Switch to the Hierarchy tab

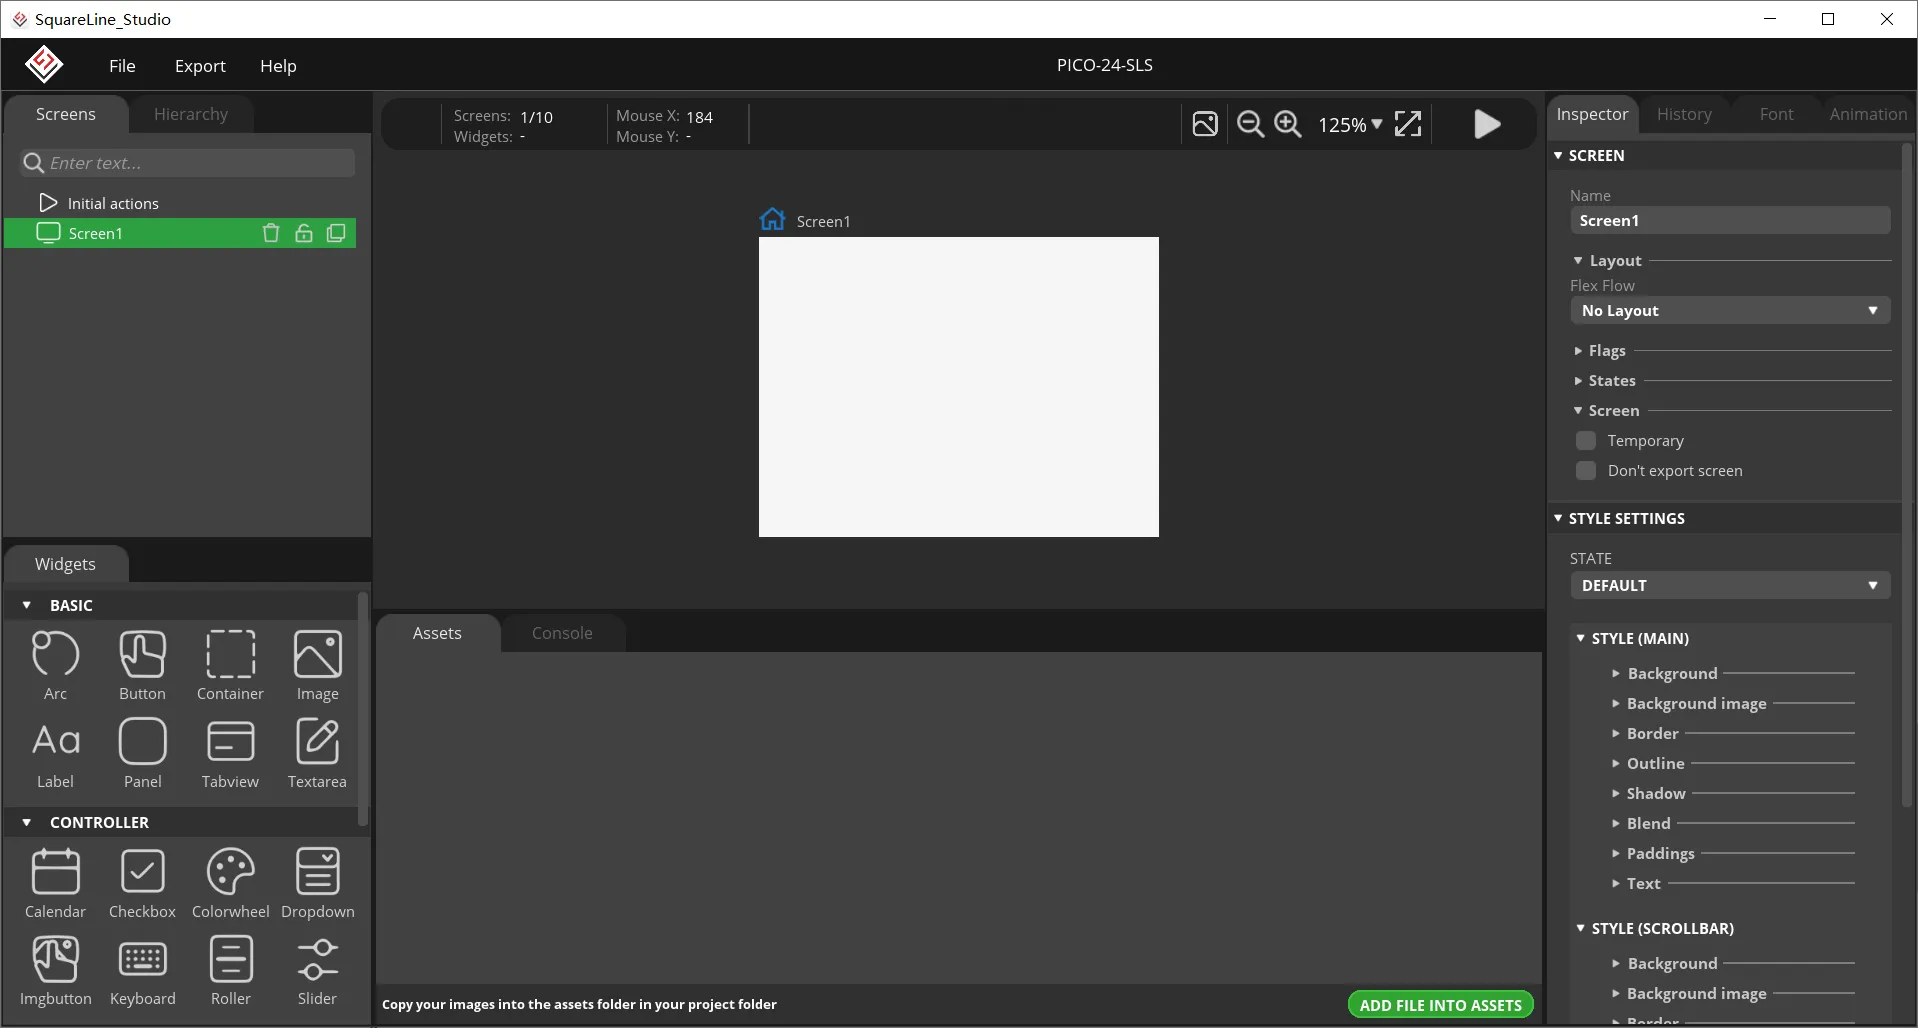point(190,114)
